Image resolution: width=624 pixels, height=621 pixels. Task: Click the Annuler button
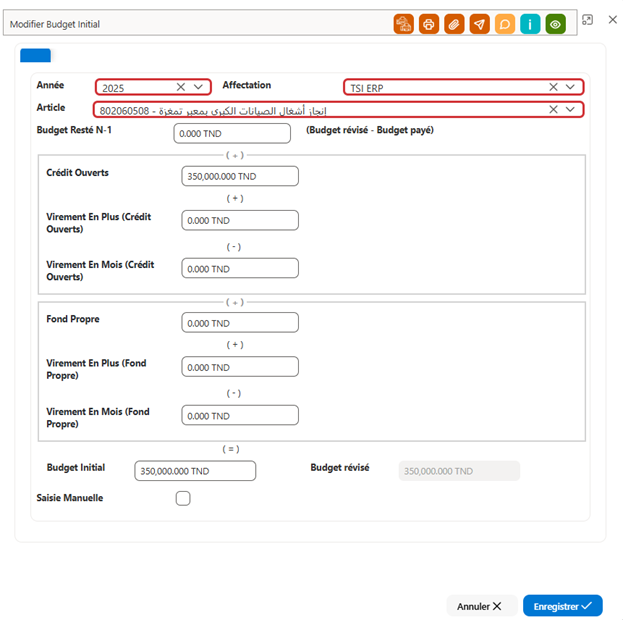[x=479, y=606]
